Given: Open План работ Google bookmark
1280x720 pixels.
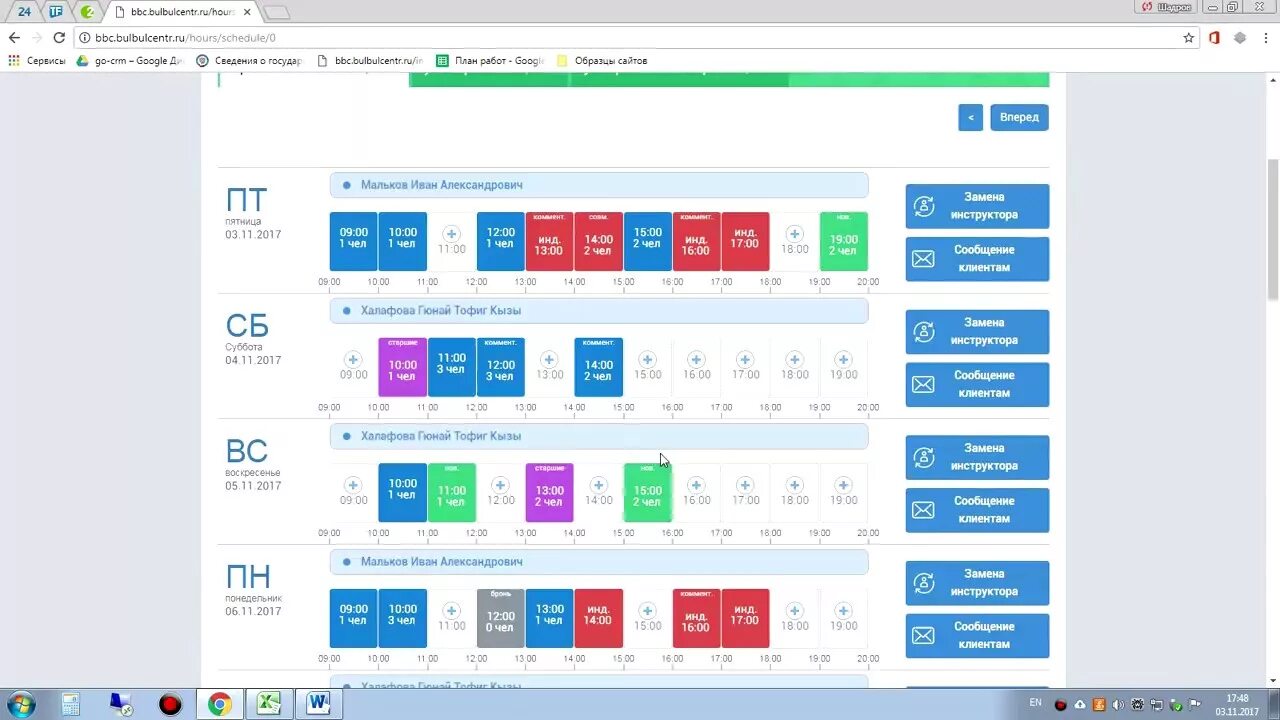Looking at the screenshot, I should click(489, 61).
